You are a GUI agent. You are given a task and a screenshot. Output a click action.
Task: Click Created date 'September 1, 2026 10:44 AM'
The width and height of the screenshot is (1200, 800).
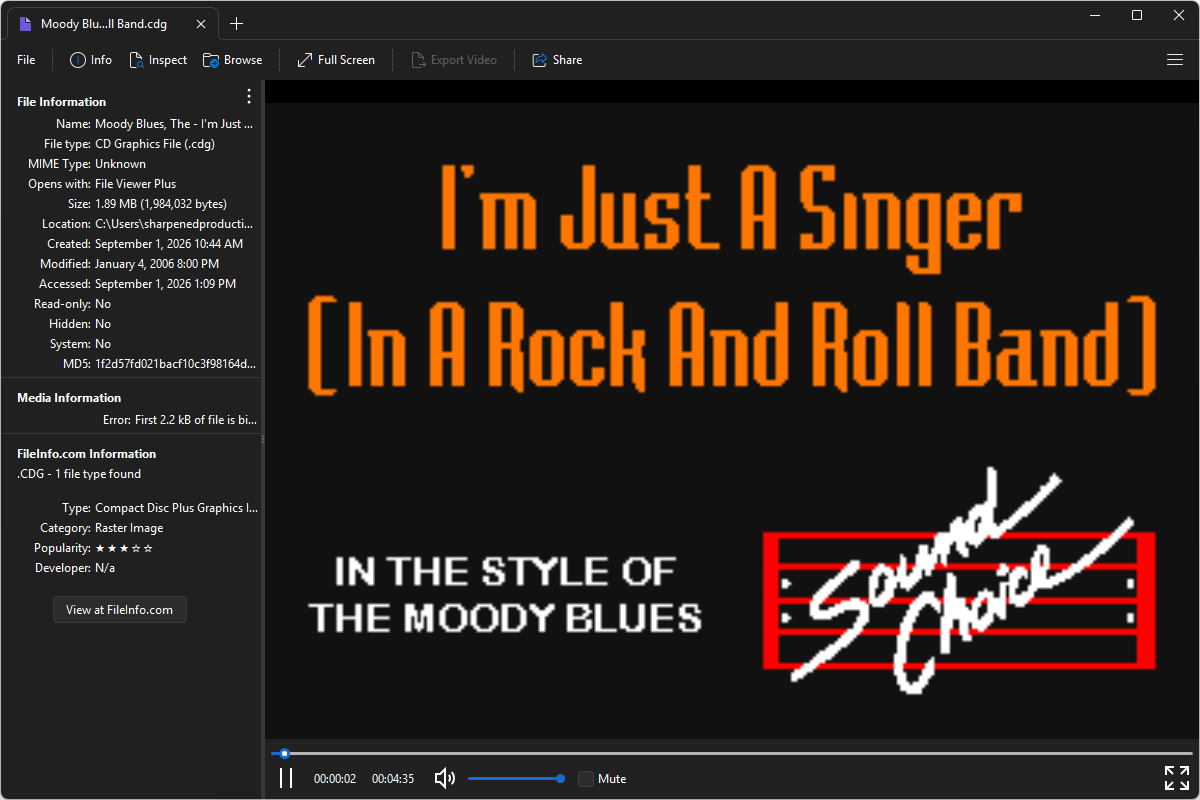click(169, 244)
